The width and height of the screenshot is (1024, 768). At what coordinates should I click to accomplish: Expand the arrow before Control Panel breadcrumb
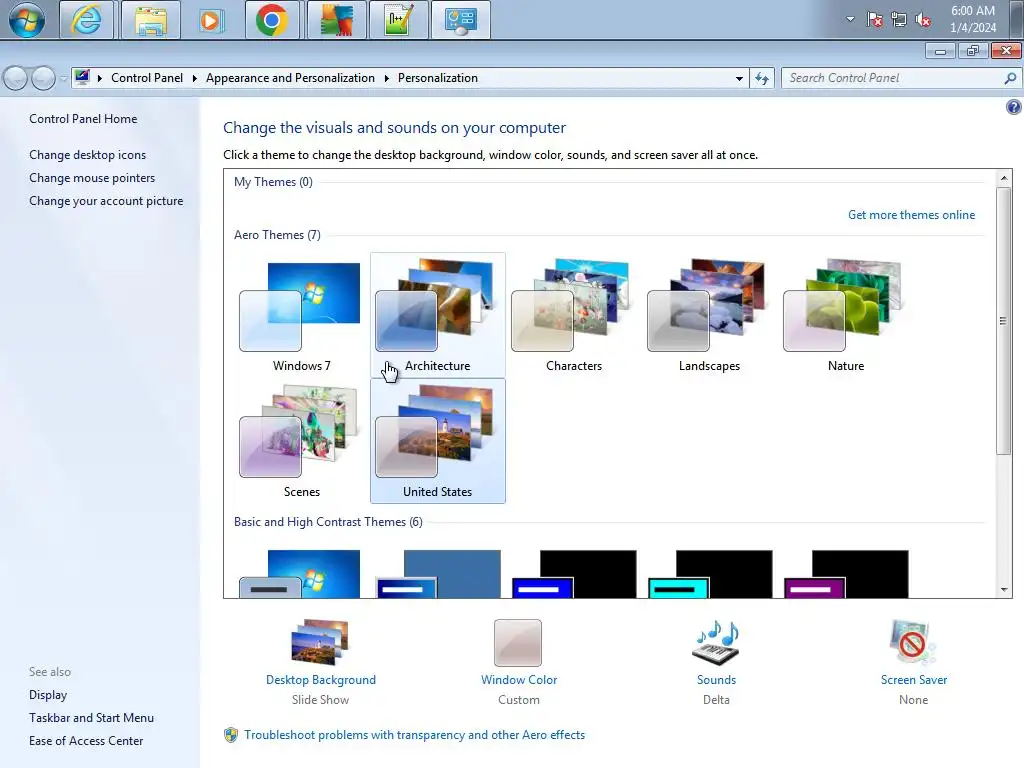(100, 78)
